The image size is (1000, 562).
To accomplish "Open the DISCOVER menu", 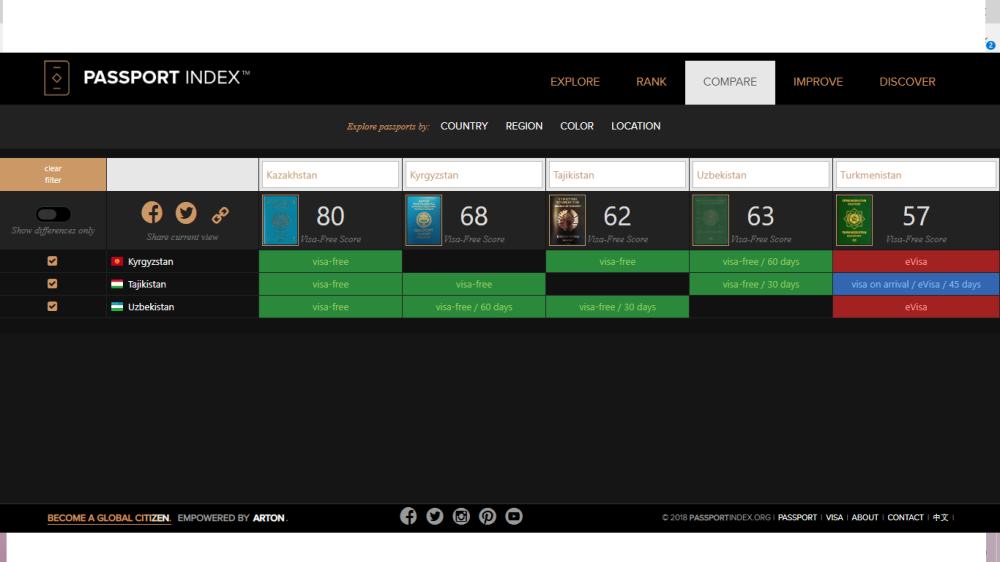I will coord(908,82).
